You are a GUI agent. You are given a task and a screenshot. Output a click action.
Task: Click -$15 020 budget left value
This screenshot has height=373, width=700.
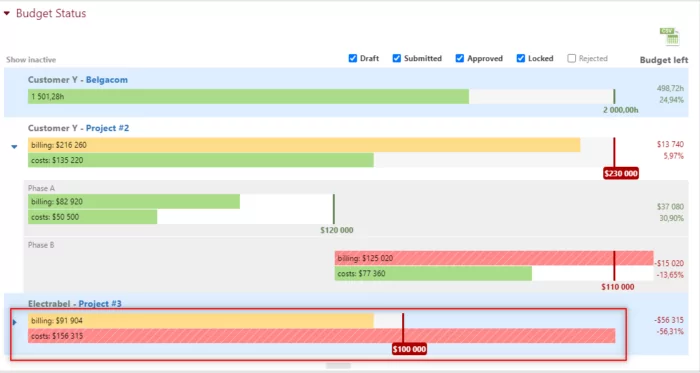click(669, 263)
